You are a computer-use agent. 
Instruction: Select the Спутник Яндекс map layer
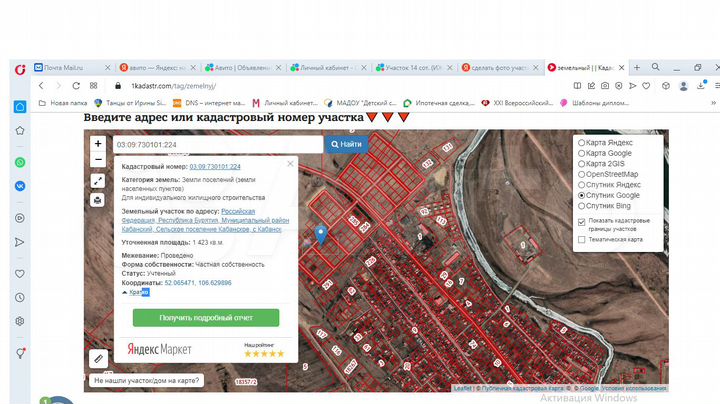[x=583, y=186]
